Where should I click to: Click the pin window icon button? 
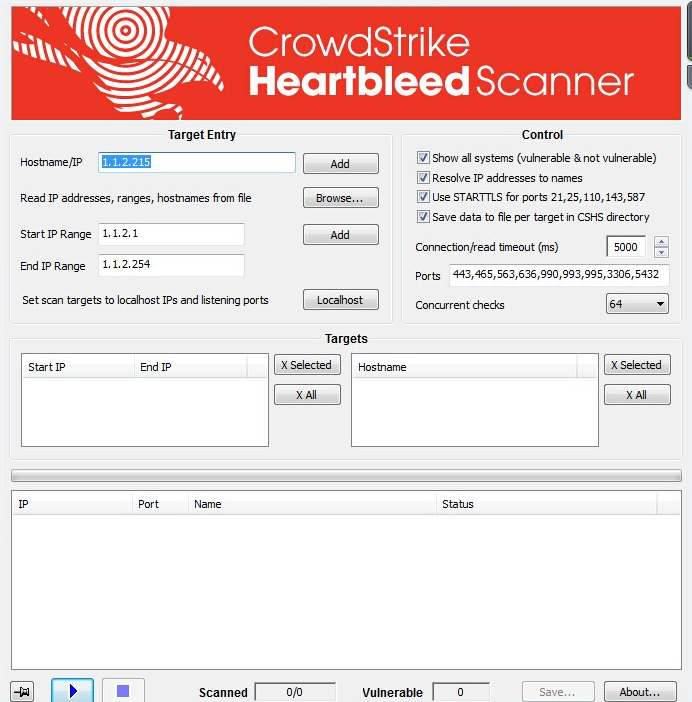pos(22,692)
